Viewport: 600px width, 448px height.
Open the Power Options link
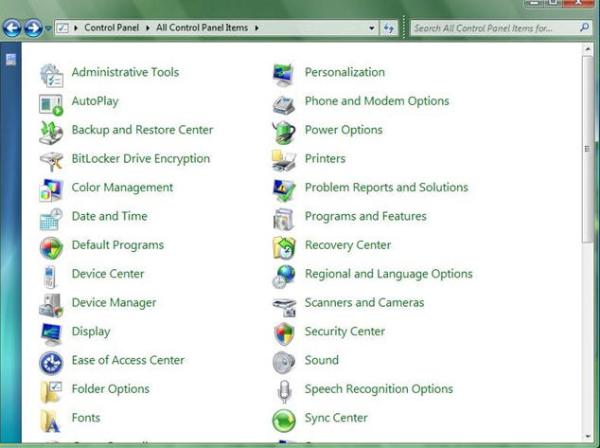click(x=344, y=130)
